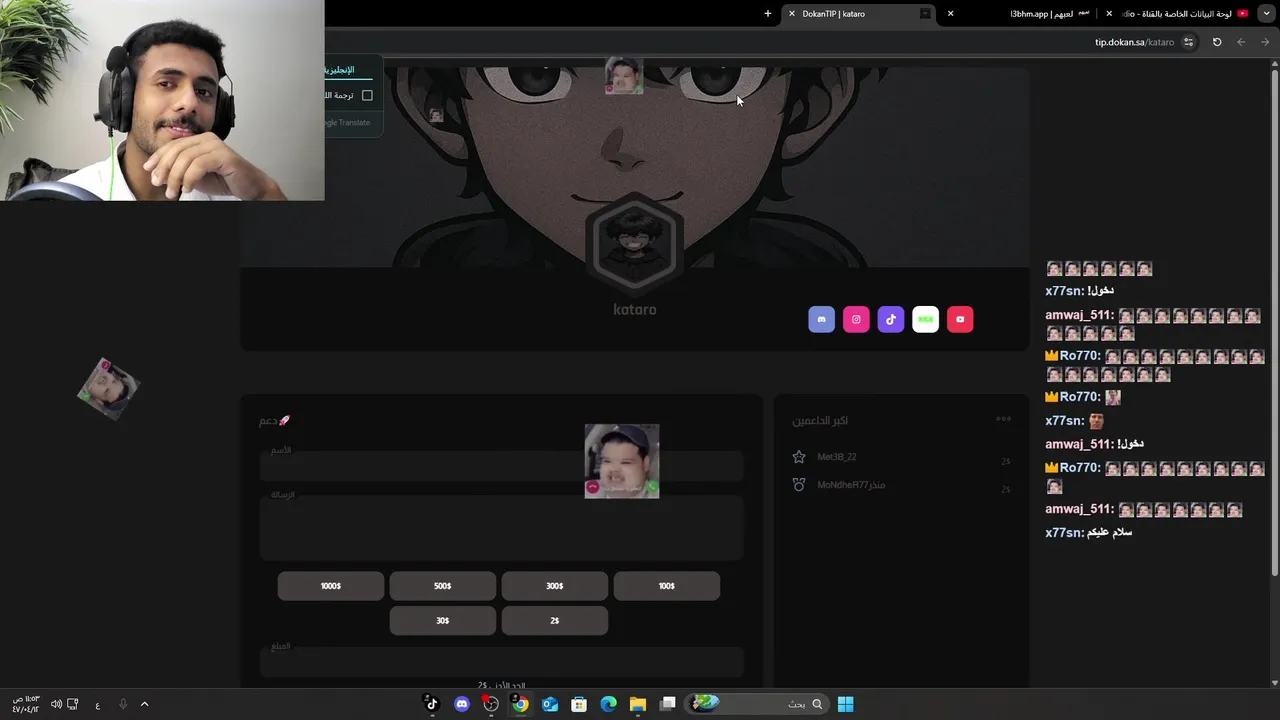The width and height of the screenshot is (1280, 720).
Task: Select the 30$ donation amount
Action: pos(443,620)
